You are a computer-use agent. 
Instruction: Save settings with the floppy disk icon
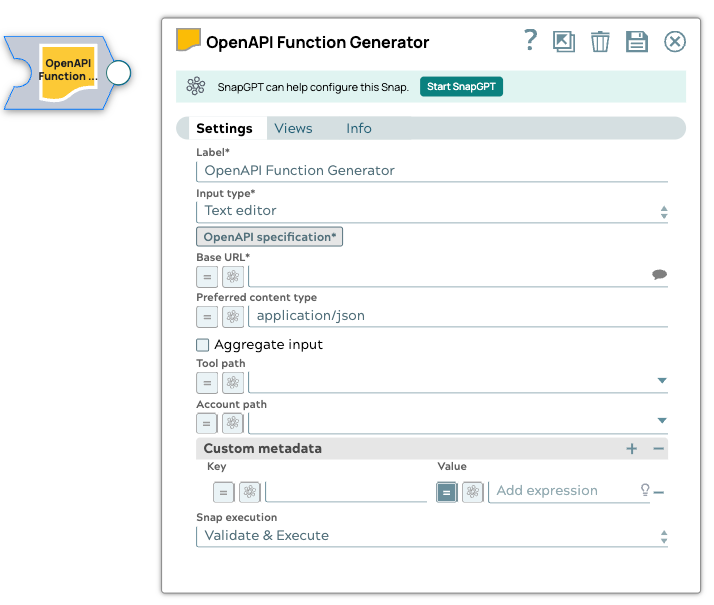tap(637, 42)
